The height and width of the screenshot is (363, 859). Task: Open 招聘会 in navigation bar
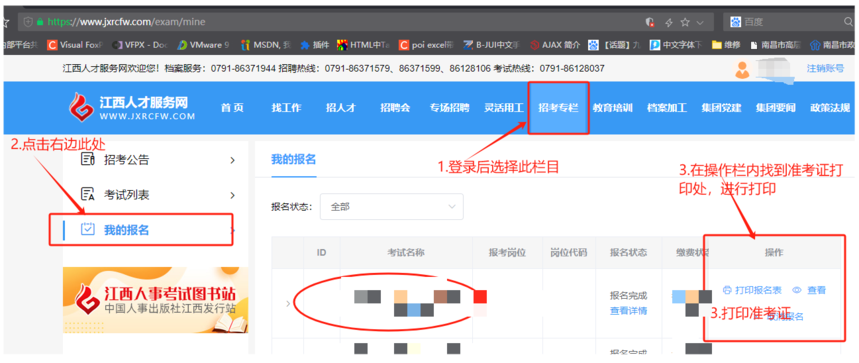395,108
